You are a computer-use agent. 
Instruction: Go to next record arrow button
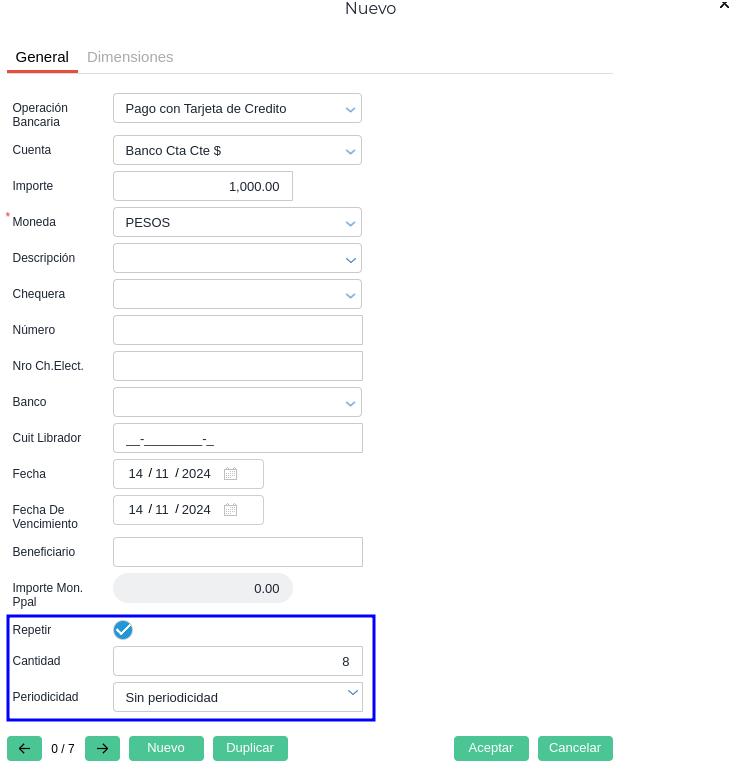(102, 748)
